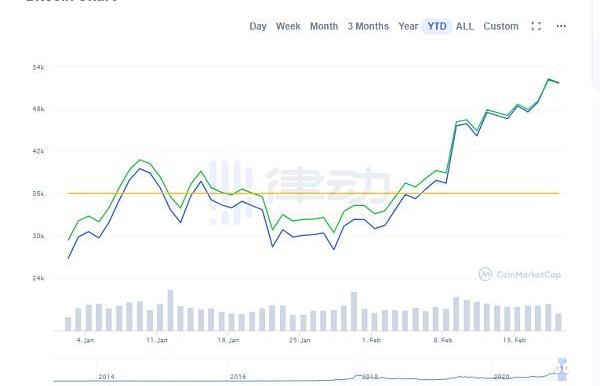This screenshot has height=386, width=600.
Task: Click the range navigator handle at right
Action: click(562, 369)
